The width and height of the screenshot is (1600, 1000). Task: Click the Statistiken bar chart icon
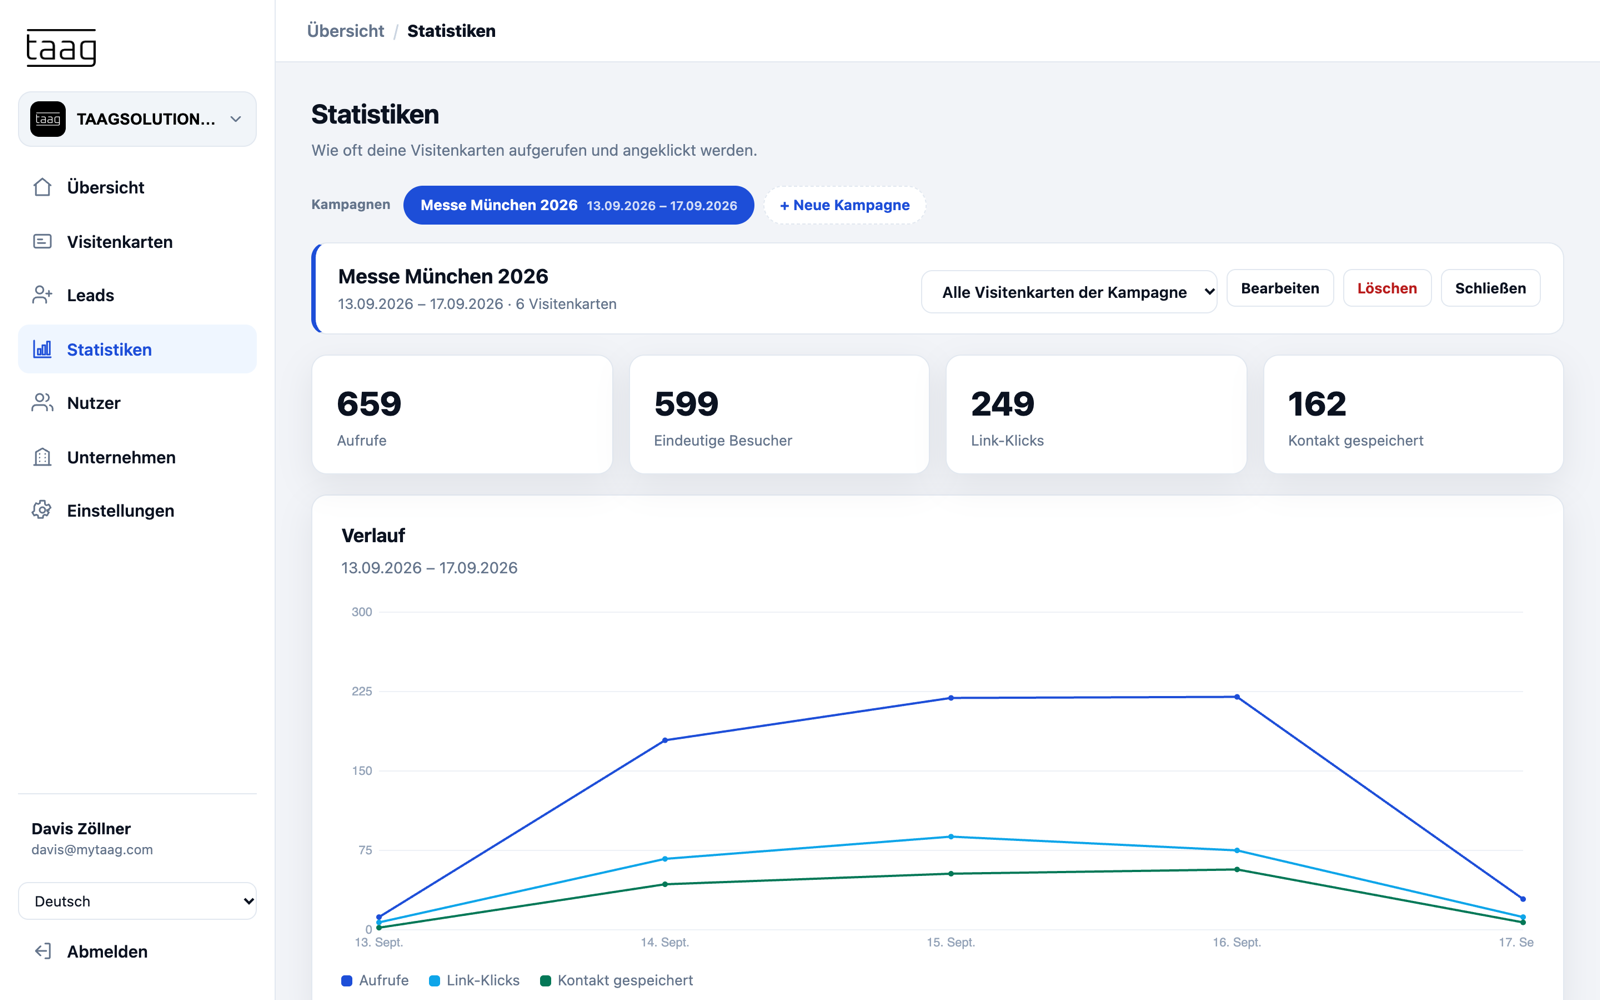pos(42,349)
